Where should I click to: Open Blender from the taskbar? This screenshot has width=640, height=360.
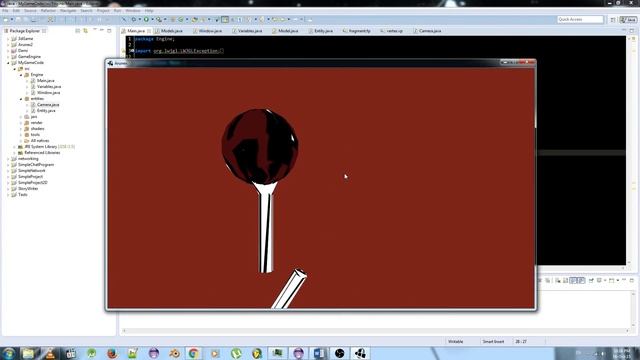point(174,353)
